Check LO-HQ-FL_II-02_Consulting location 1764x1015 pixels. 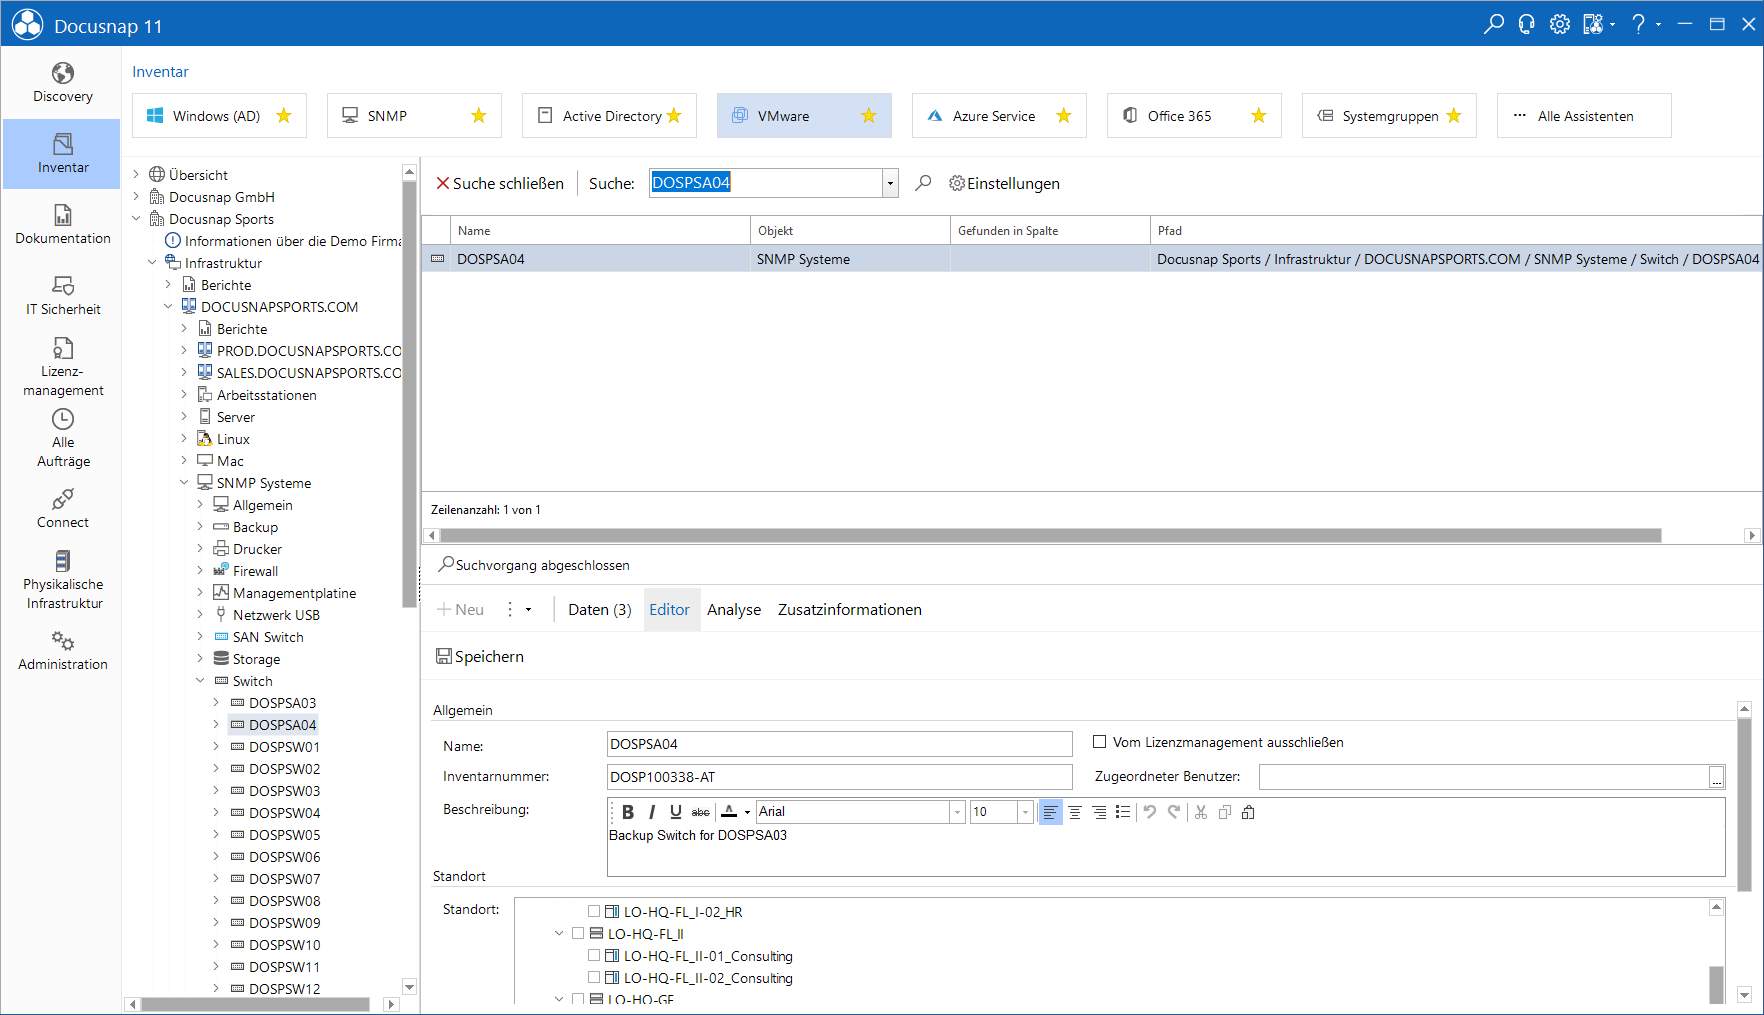[594, 977]
